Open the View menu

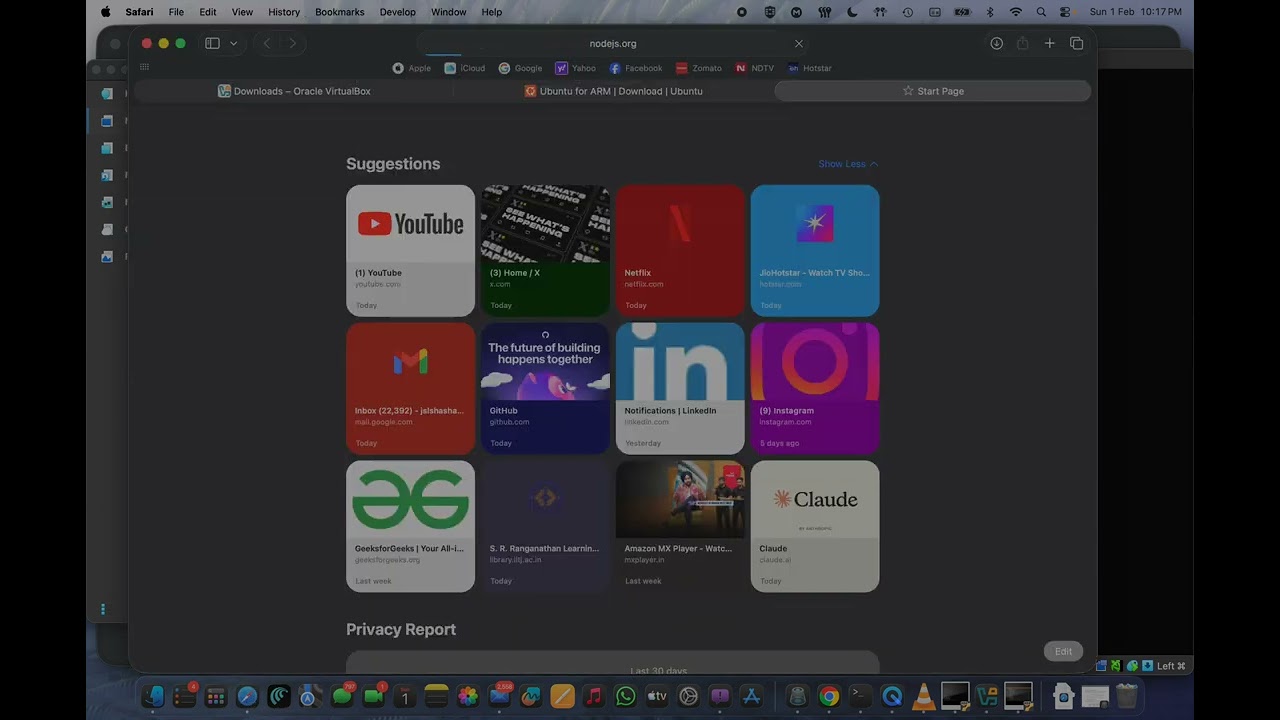click(x=242, y=12)
